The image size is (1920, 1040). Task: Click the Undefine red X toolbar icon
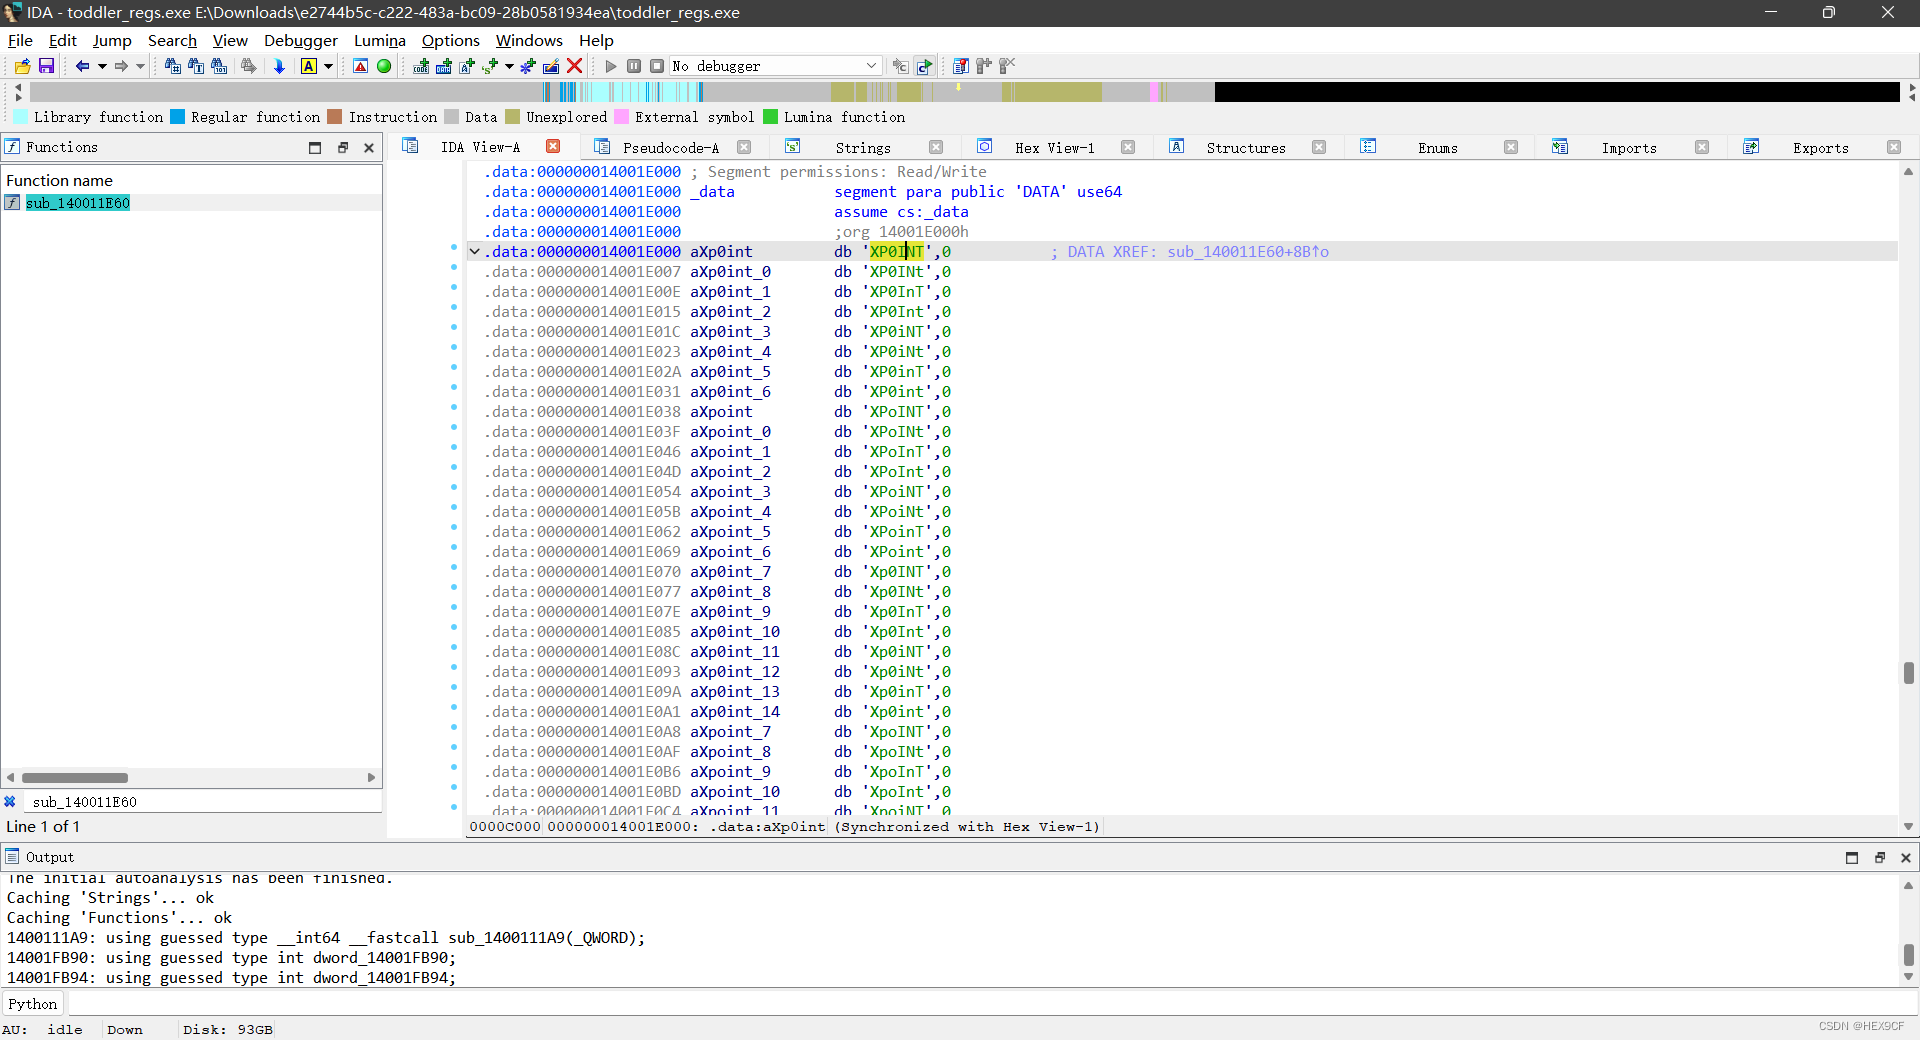(574, 66)
